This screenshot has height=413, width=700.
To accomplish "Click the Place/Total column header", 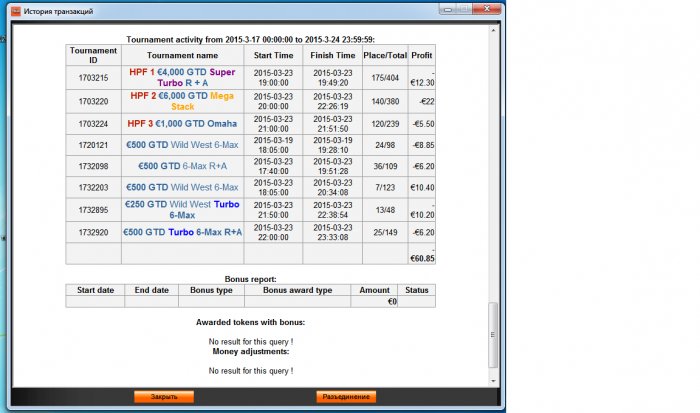I will [386, 55].
